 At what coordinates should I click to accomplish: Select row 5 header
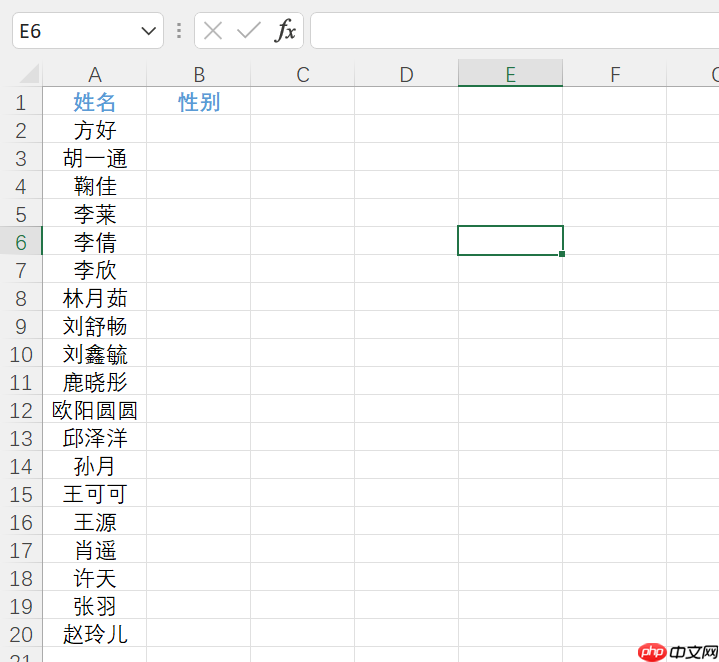tap(21, 214)
